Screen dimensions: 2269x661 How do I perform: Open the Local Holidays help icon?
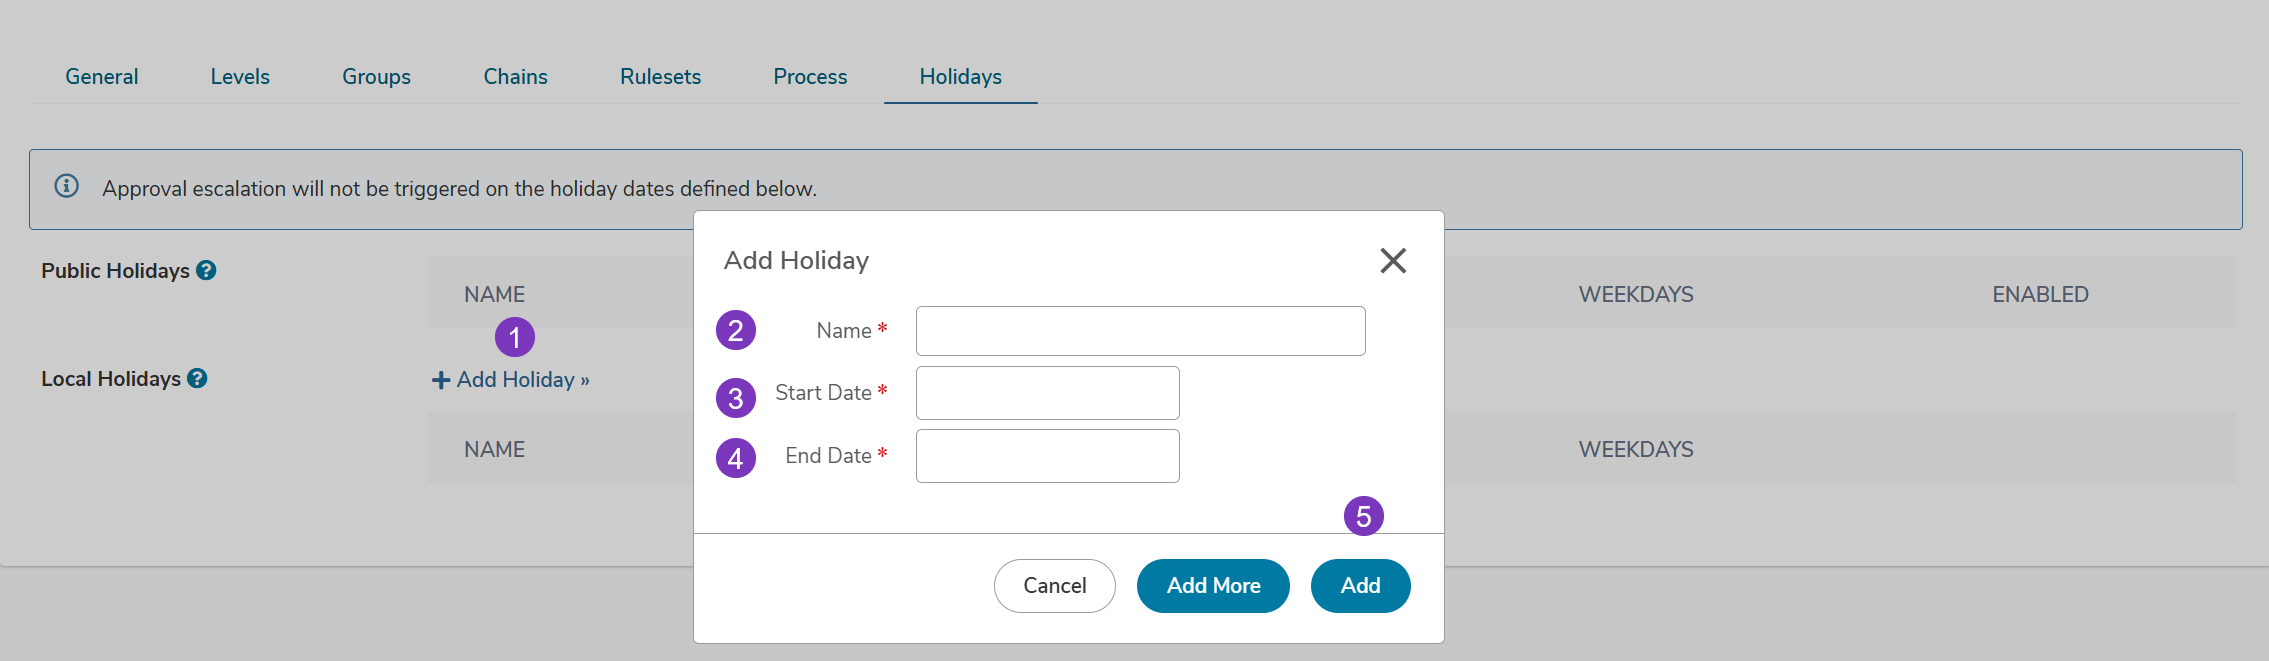[x=197, y=378]
